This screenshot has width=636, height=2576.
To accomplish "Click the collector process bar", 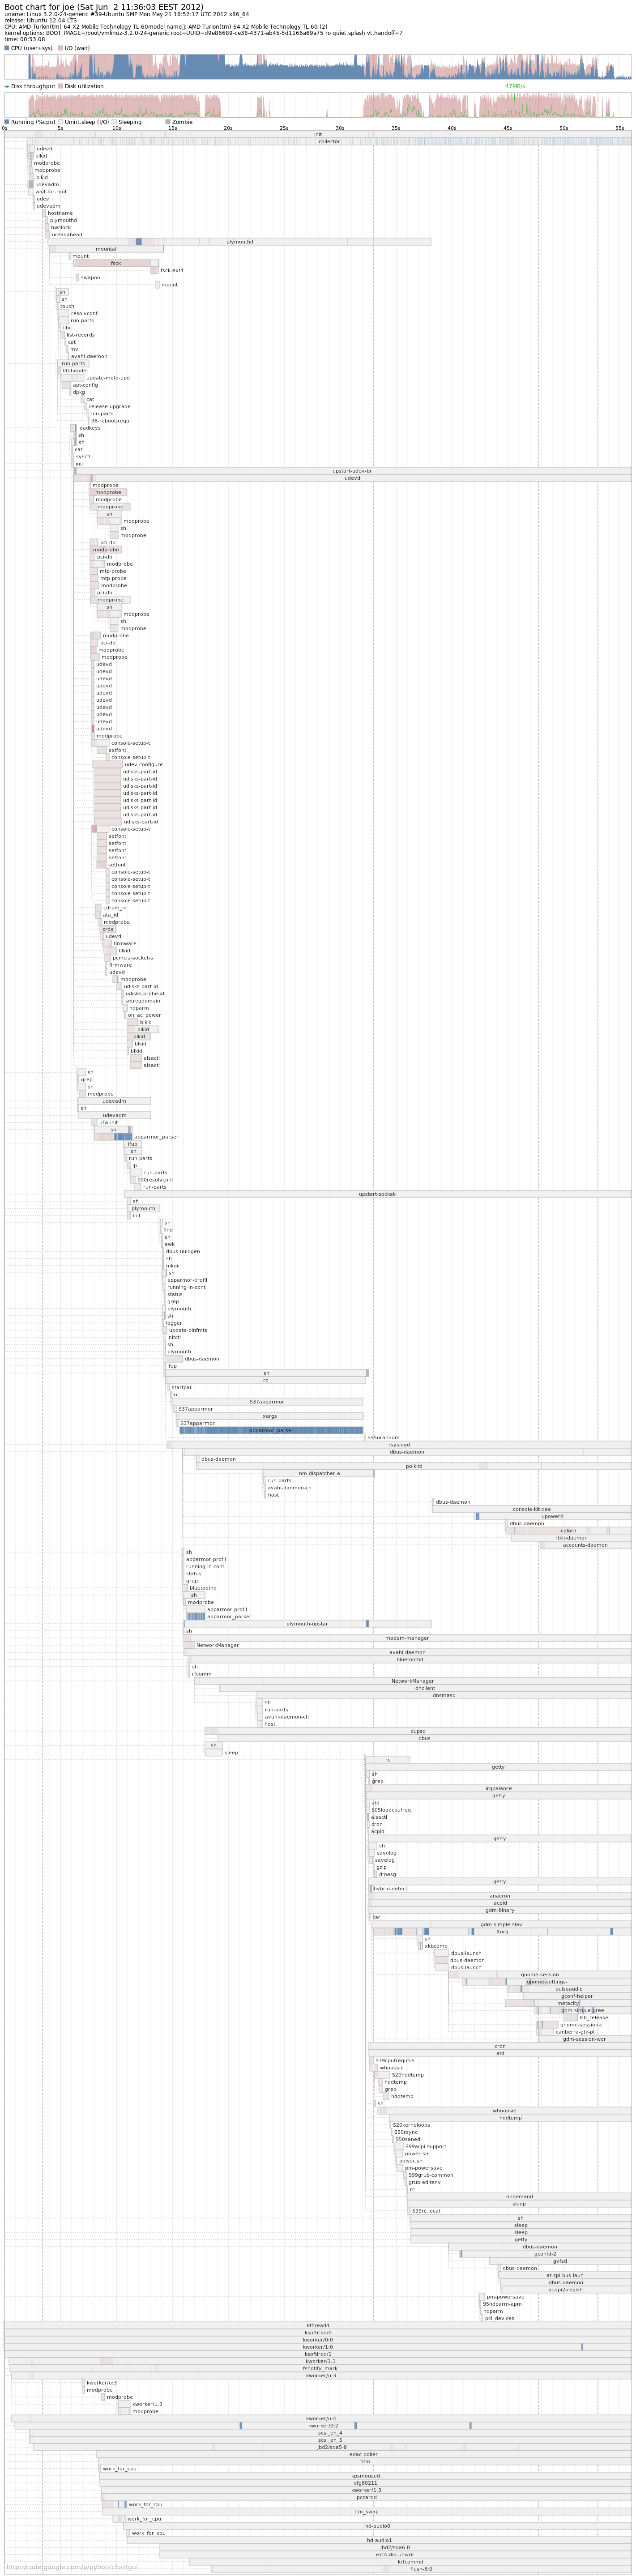I will click(329, 142).
